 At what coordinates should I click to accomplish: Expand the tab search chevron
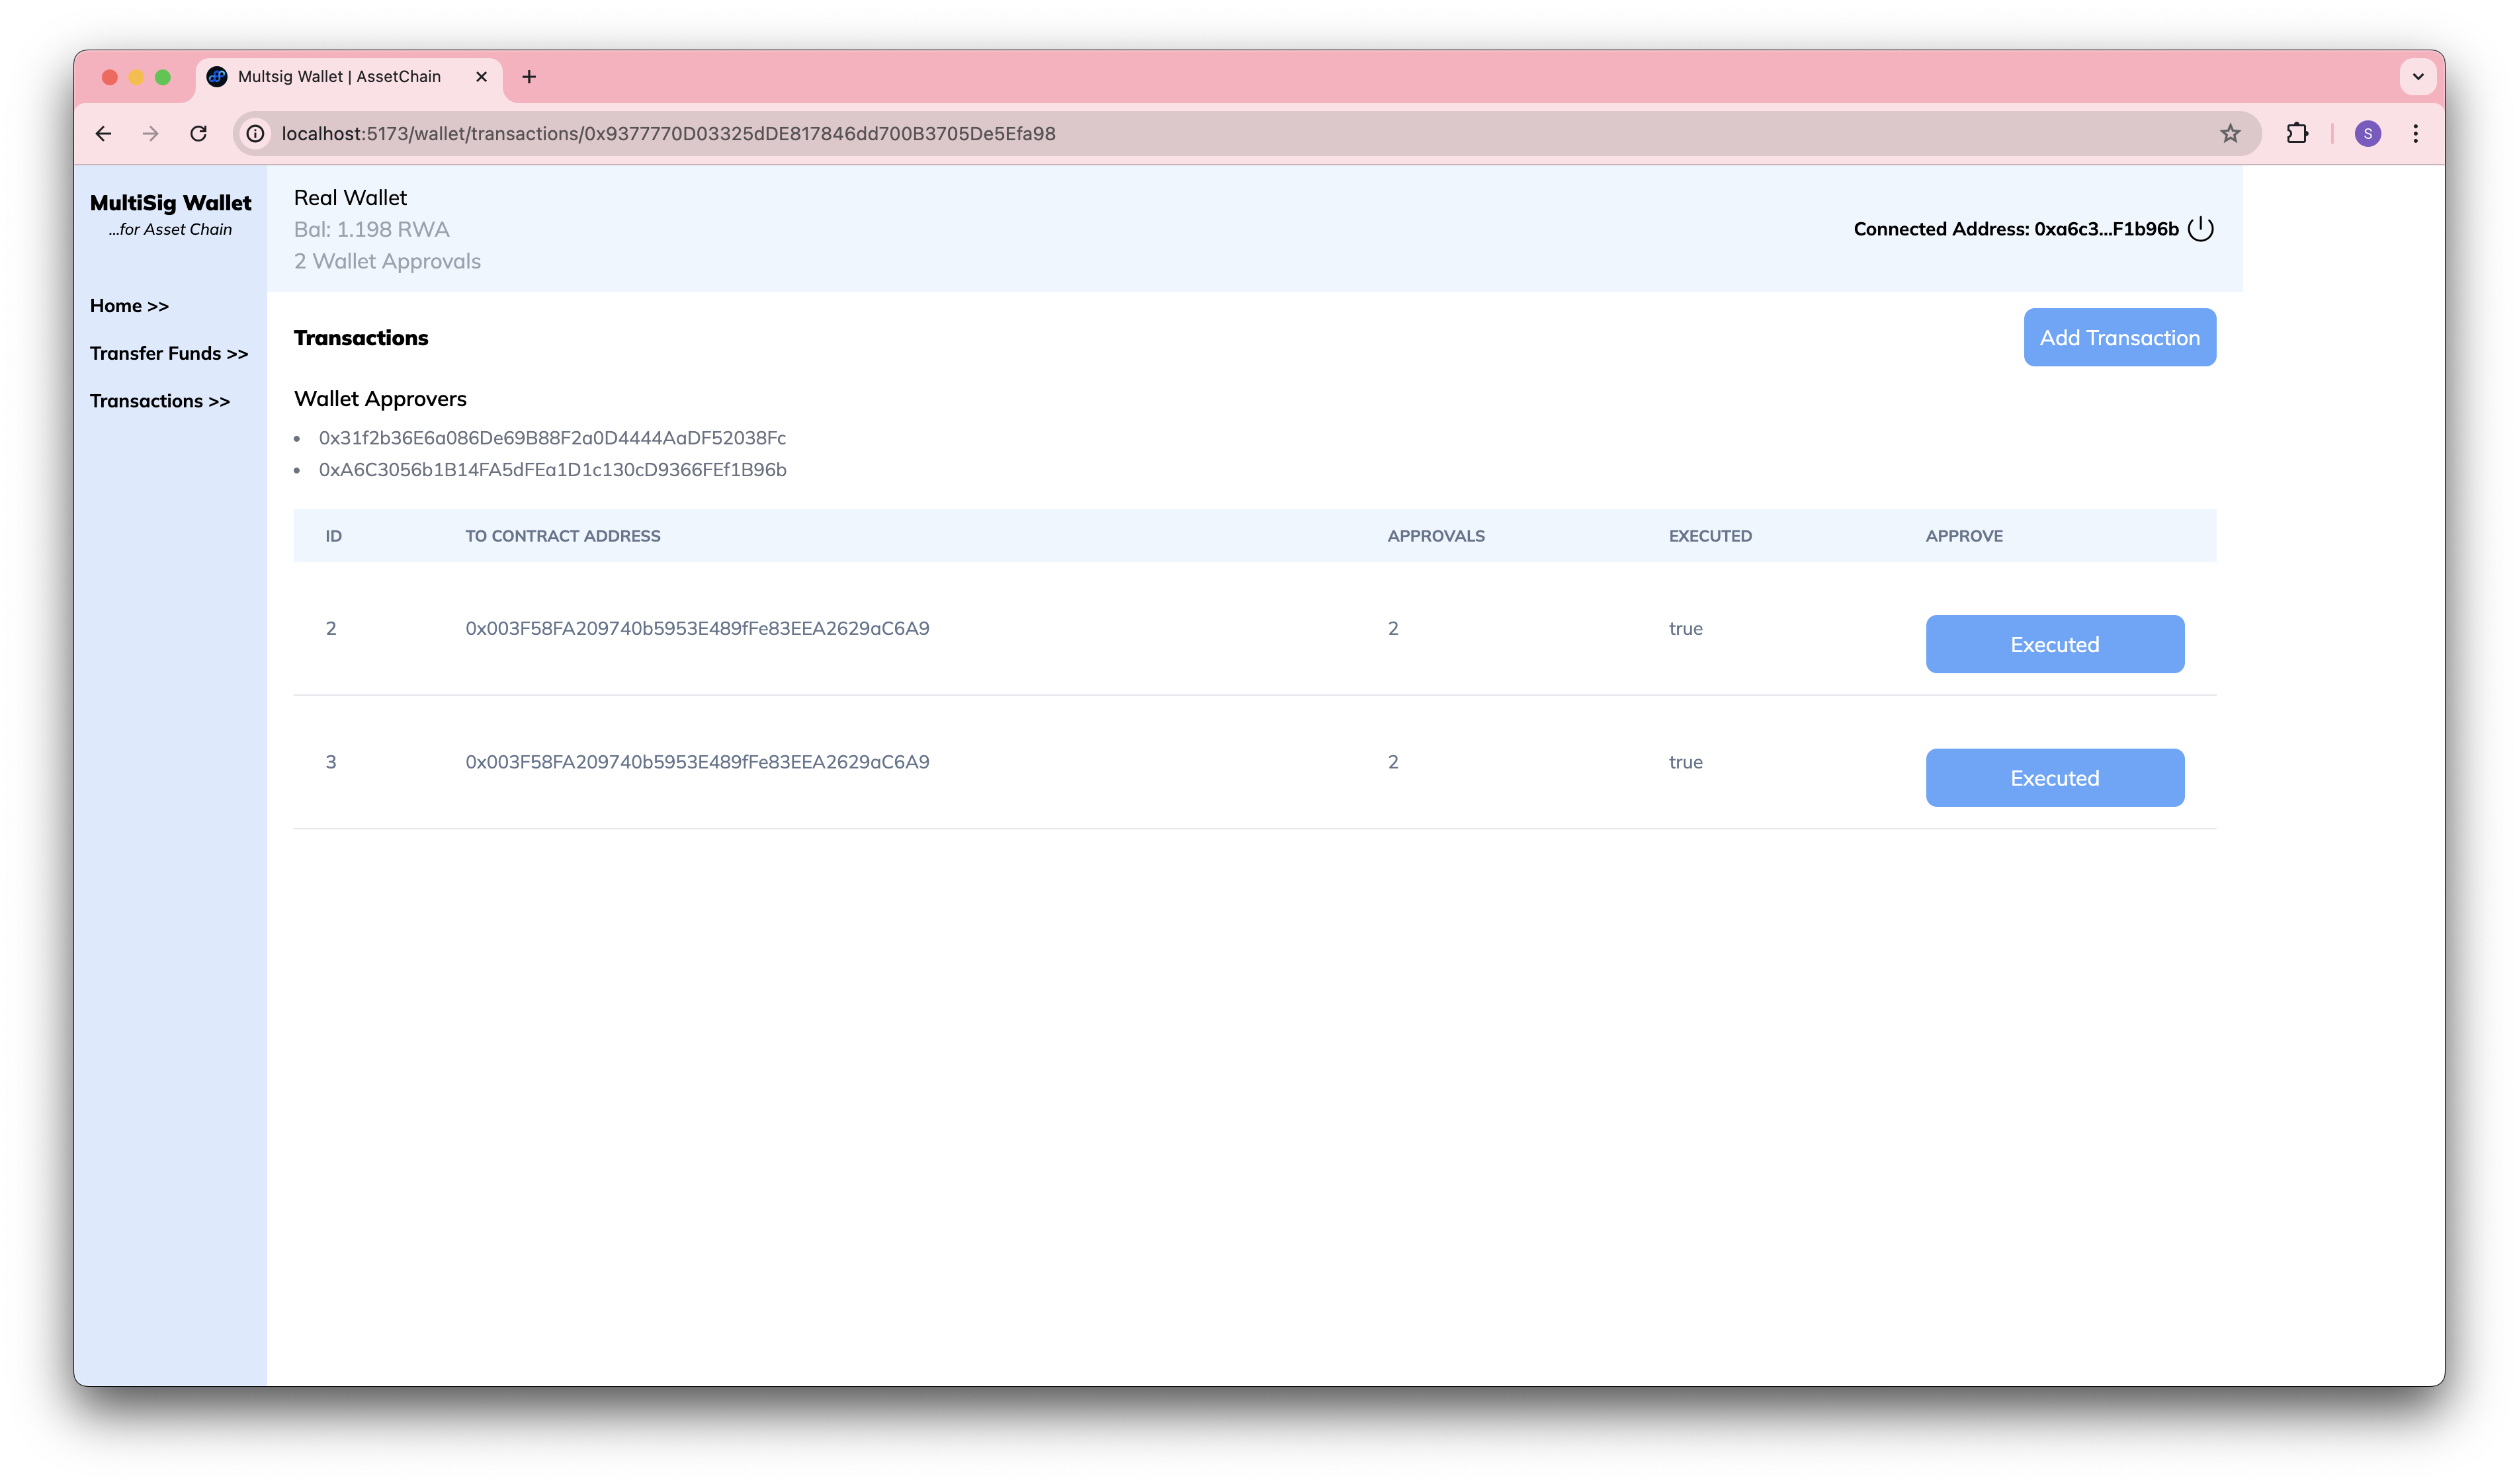coord(2417,77)
